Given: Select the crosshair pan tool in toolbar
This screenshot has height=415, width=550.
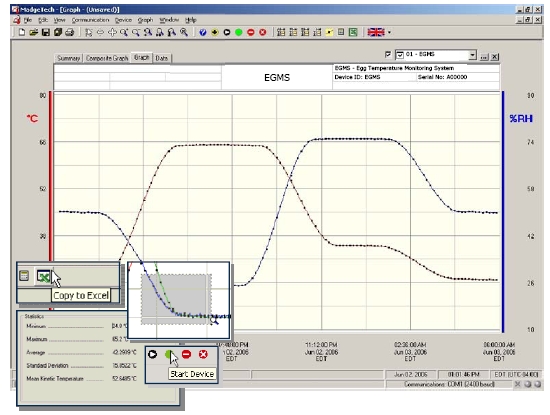Looking at the screenshot, I should pyautogui.click(x=112, y=32).
